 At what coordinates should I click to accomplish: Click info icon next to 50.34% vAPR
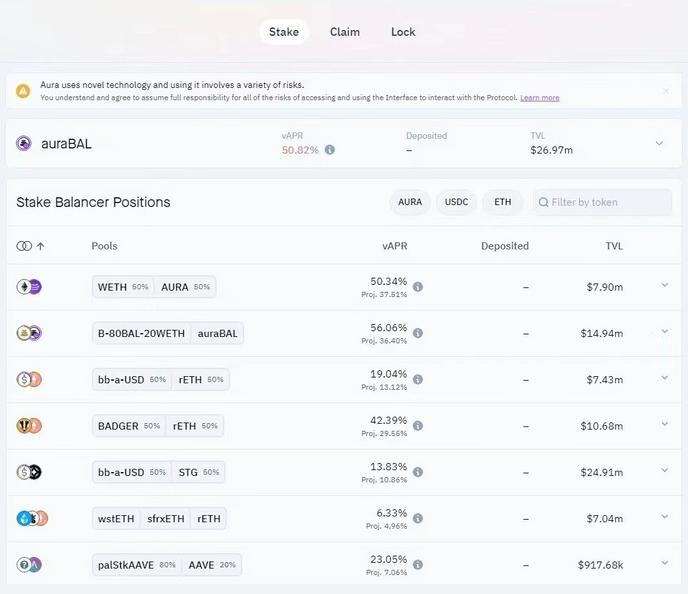tap(418, 287)
